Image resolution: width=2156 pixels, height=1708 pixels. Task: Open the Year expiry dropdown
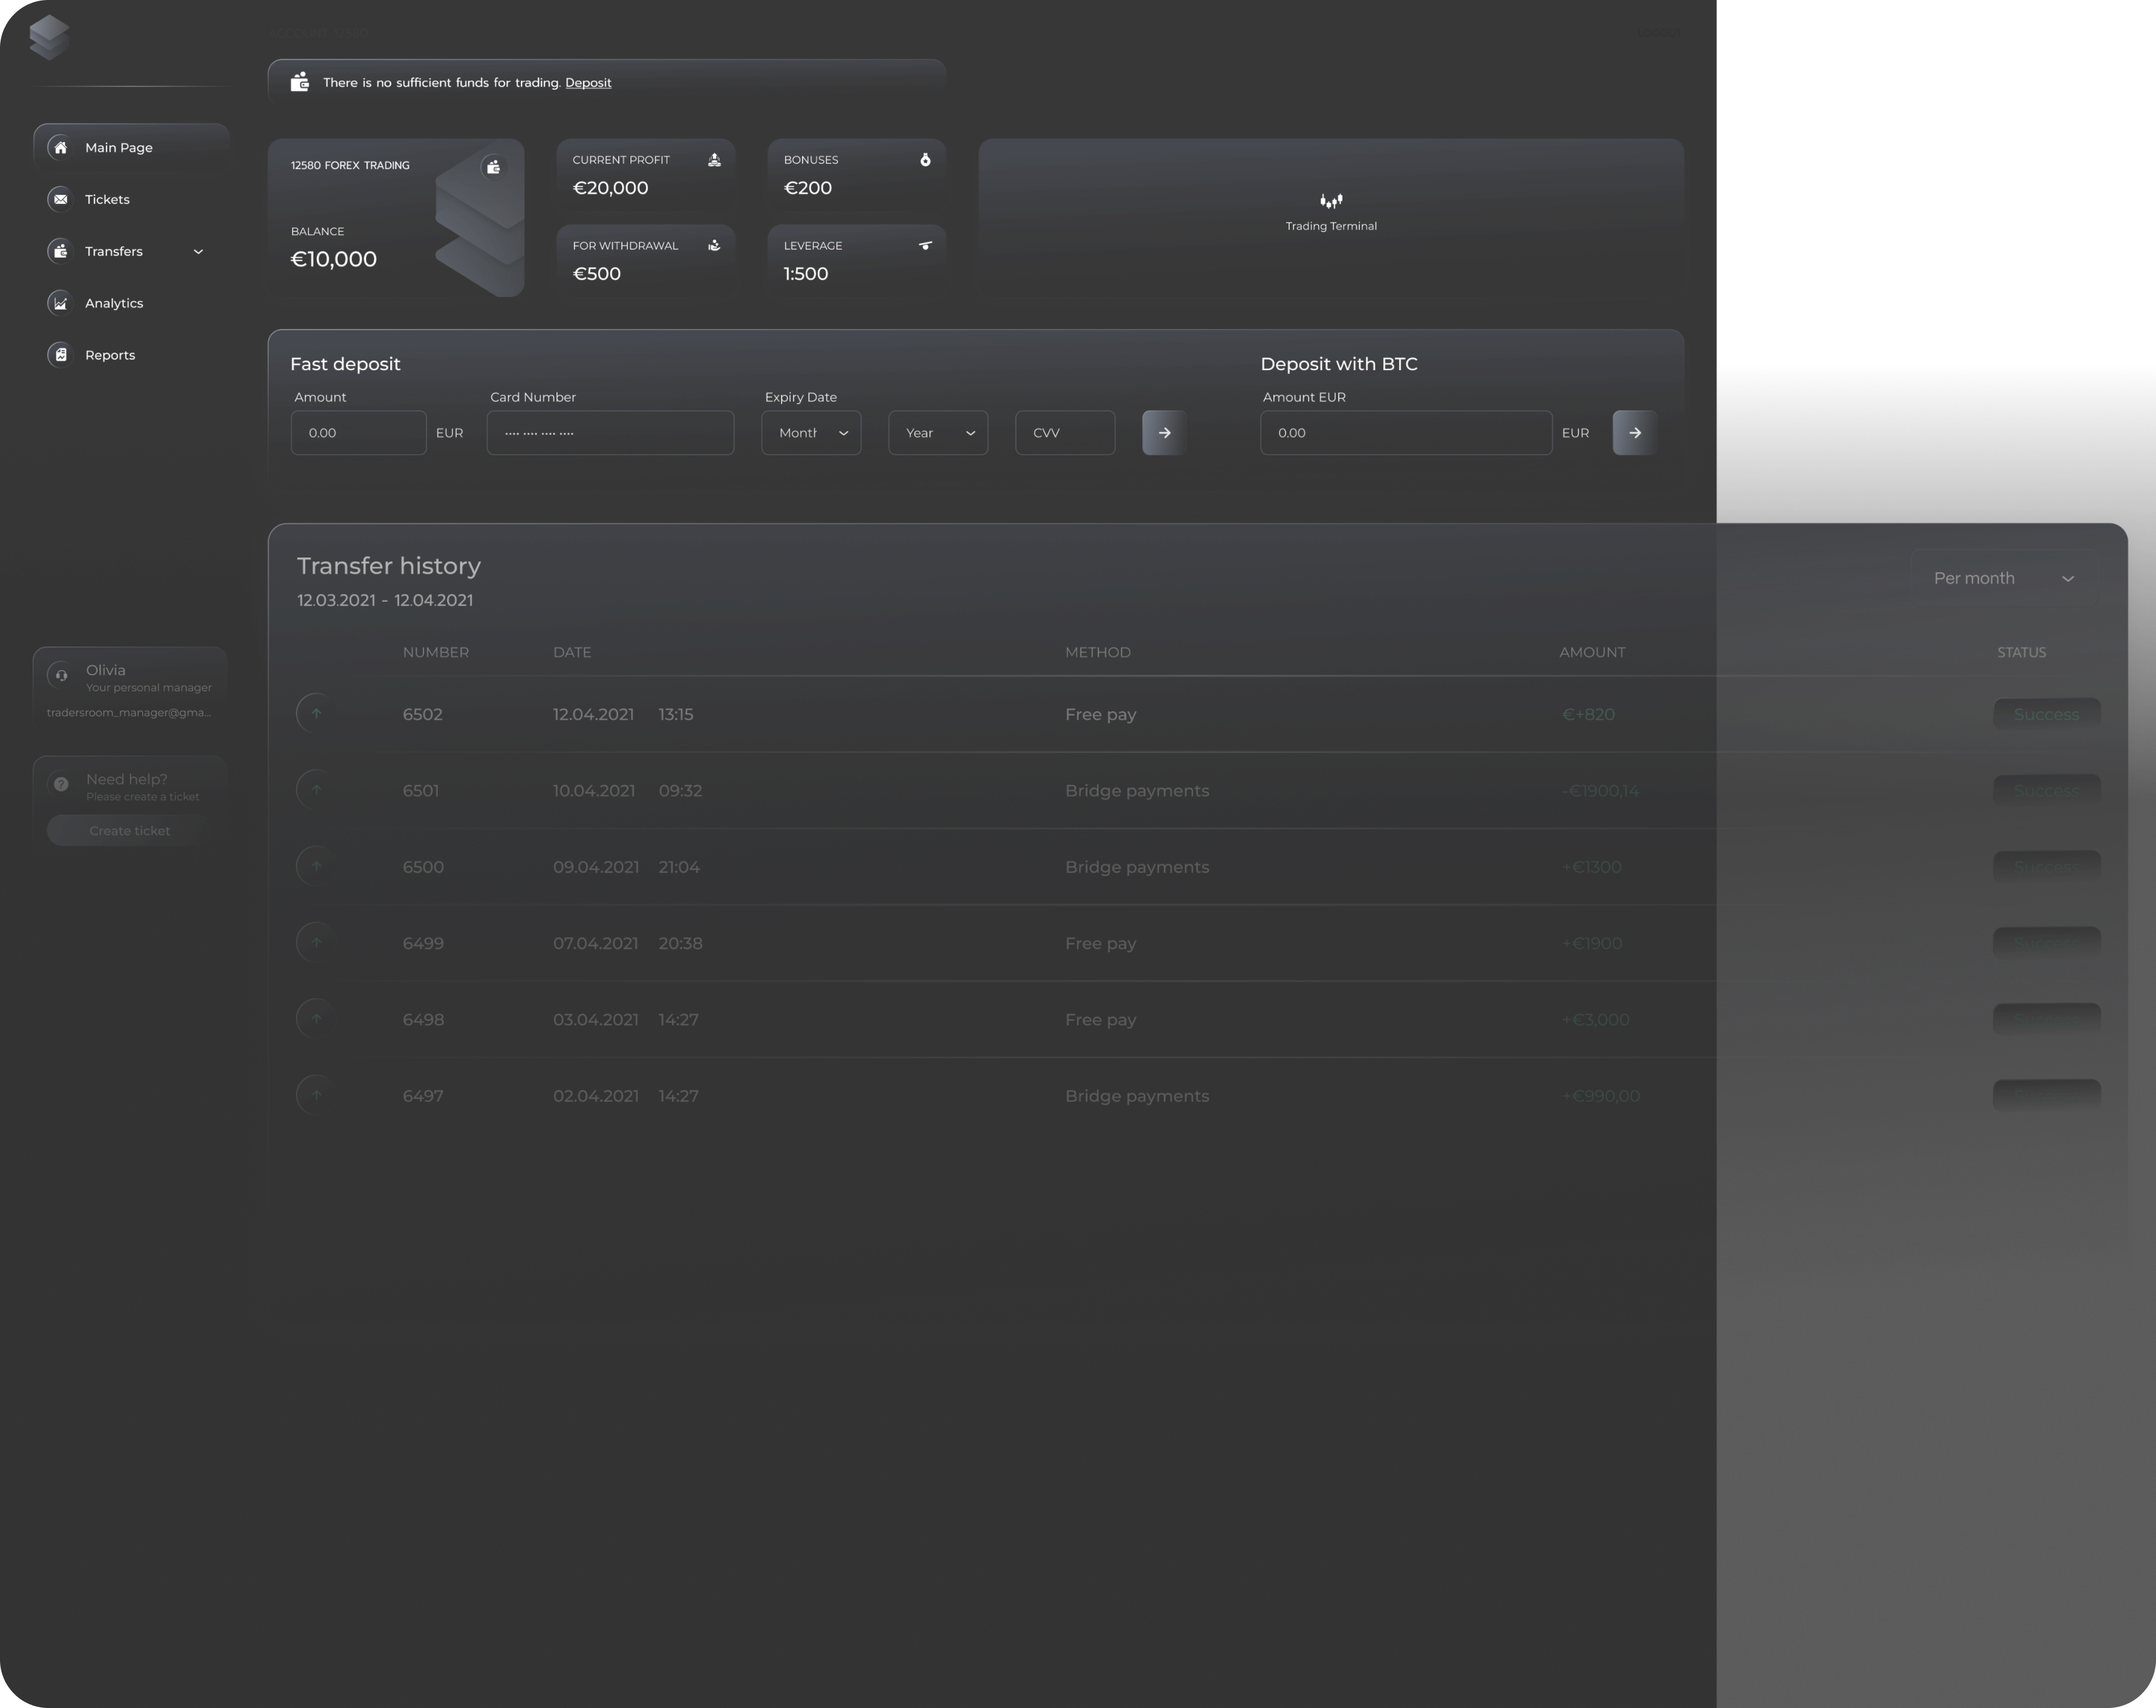[938, 433]
